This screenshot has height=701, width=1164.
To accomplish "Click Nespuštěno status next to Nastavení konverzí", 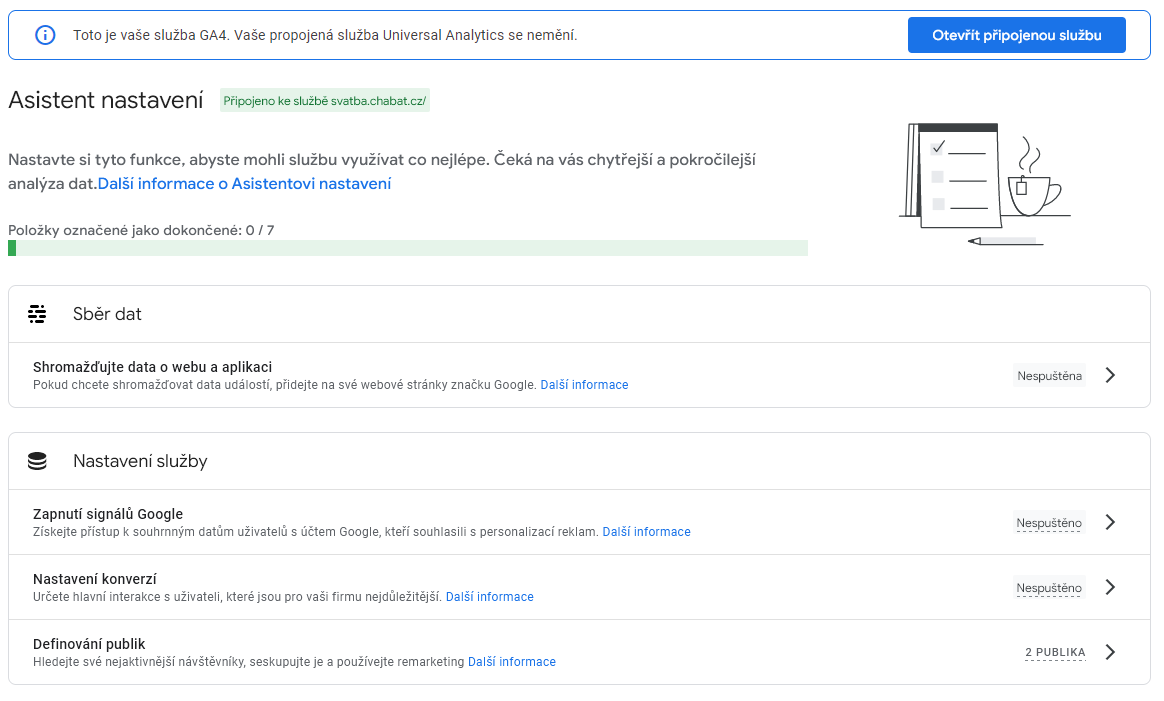I will coord(1049,588).
